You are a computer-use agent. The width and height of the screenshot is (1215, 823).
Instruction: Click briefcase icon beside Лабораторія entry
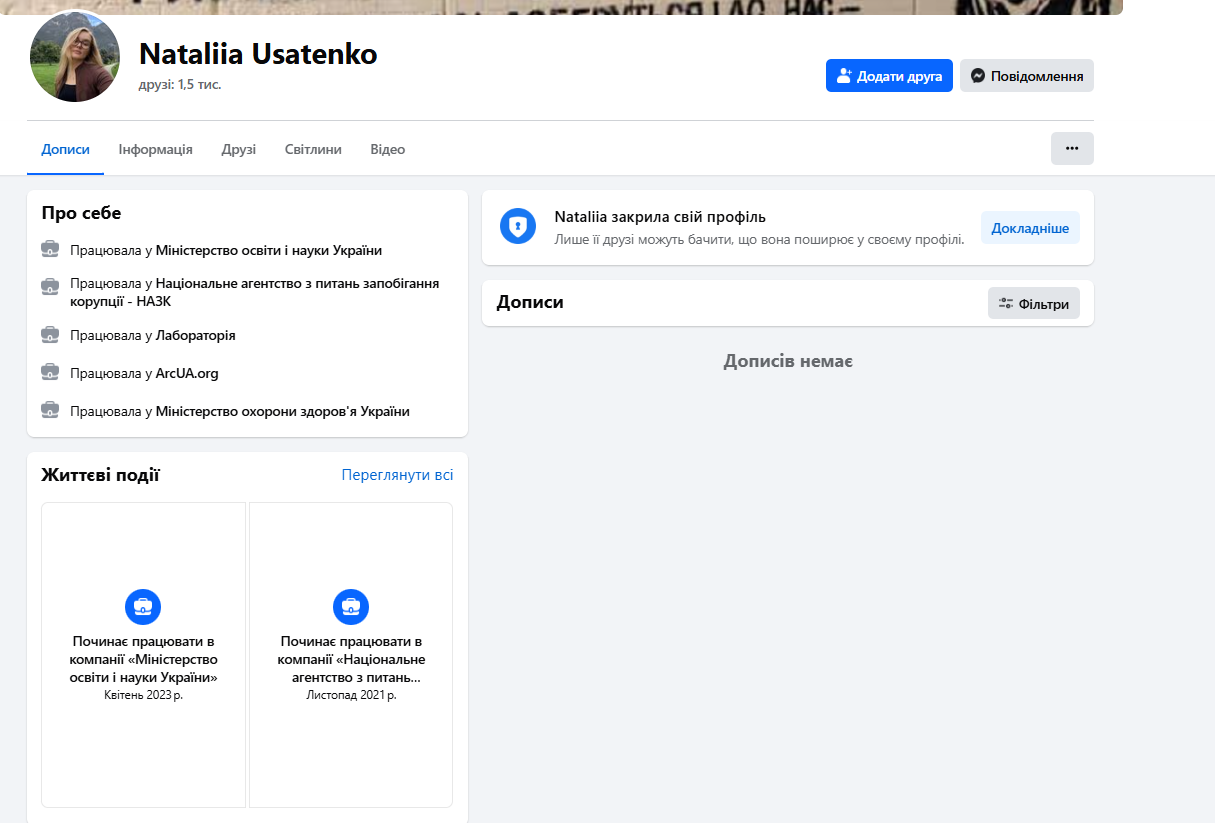tap(49, 334)
